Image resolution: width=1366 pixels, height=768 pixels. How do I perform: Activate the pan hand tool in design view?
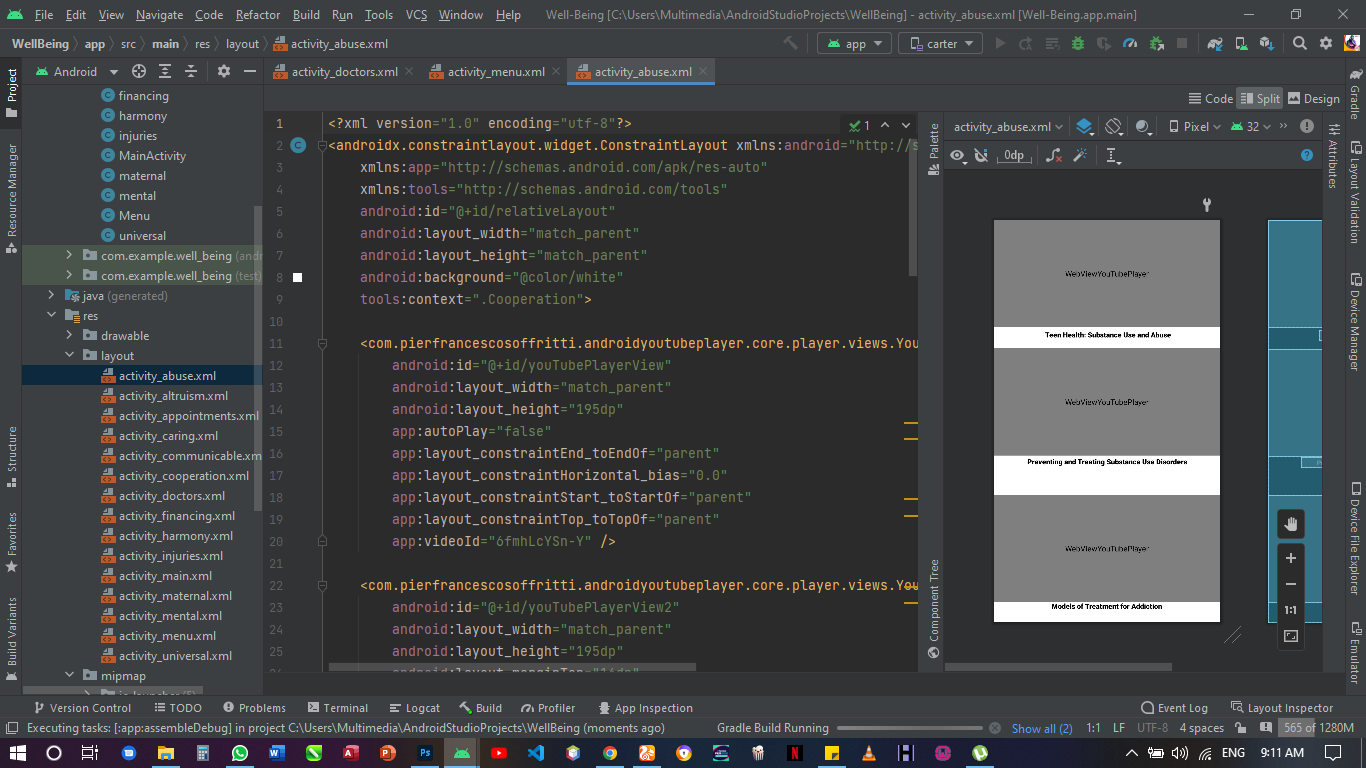tap(1290, 524)
